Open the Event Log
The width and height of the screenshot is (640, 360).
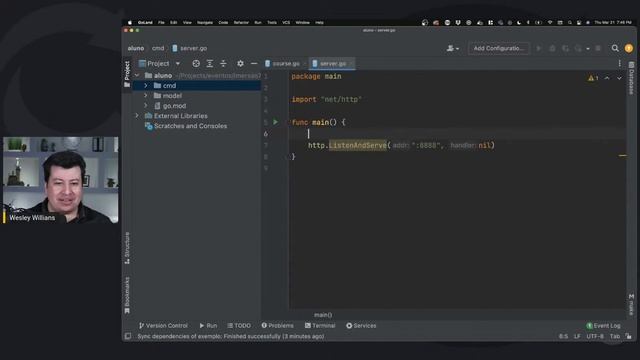pos(603,326)
